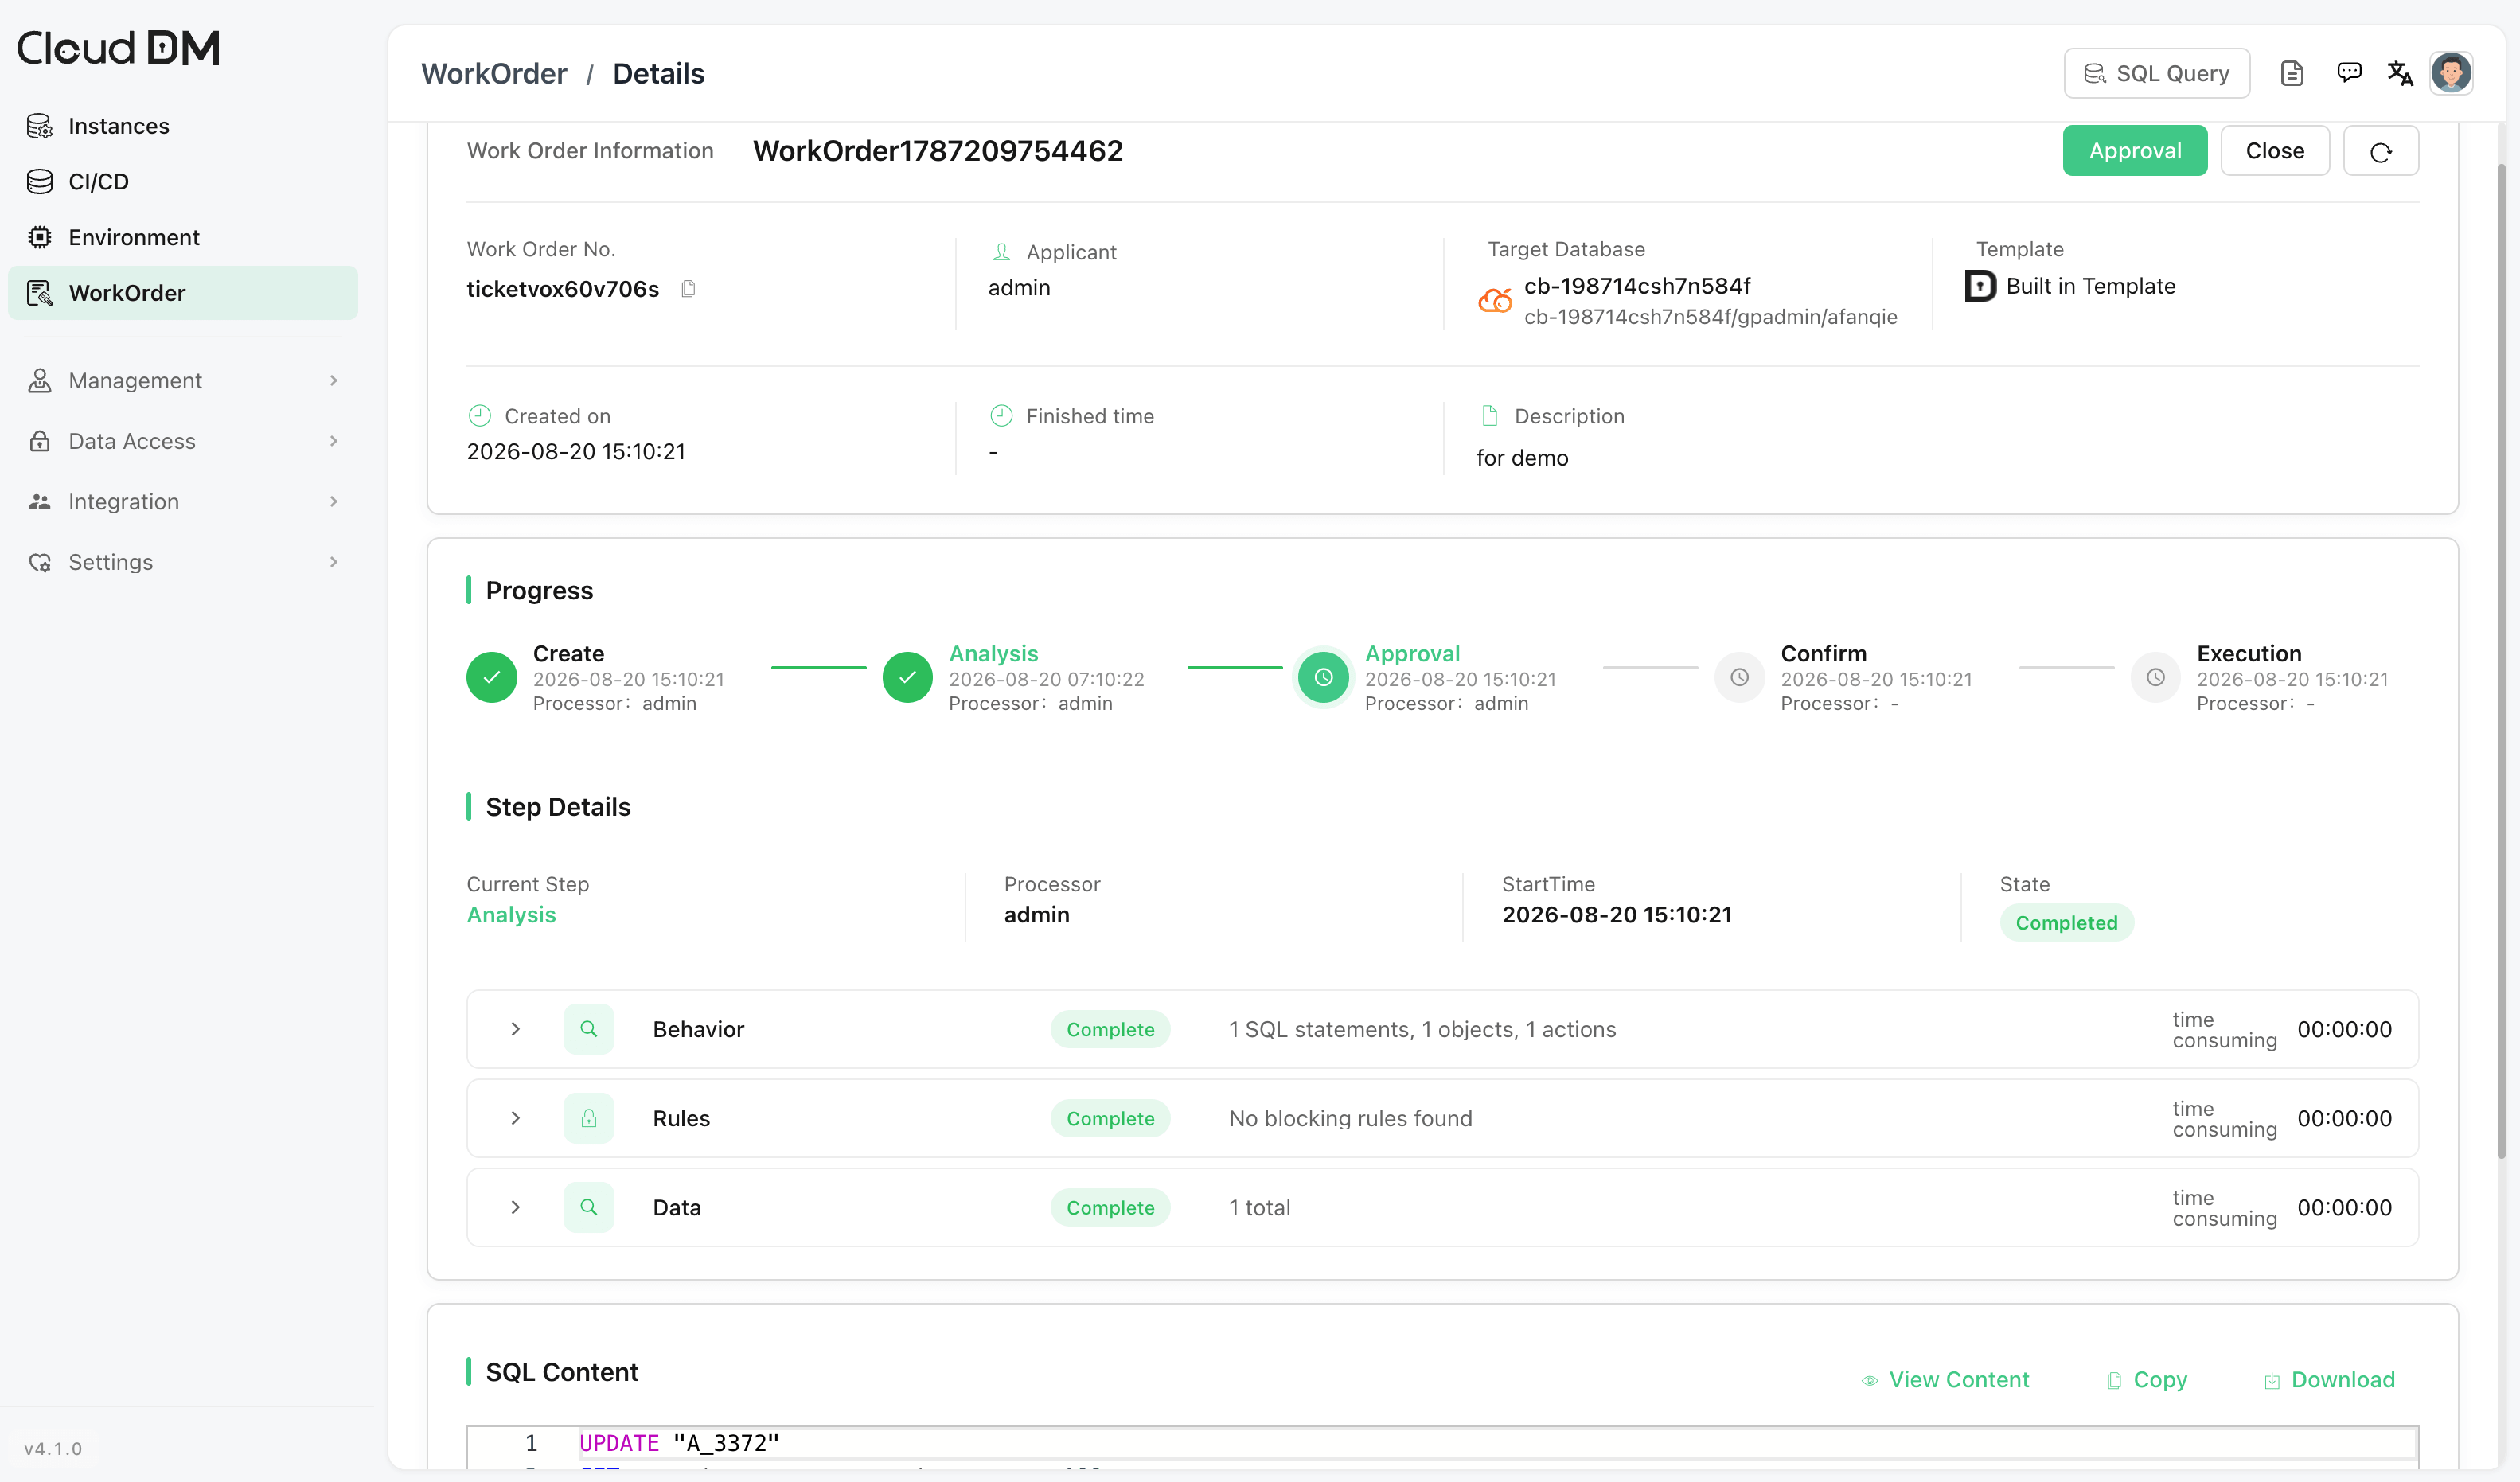Click the Create step checkmark

tap(492, 677)
